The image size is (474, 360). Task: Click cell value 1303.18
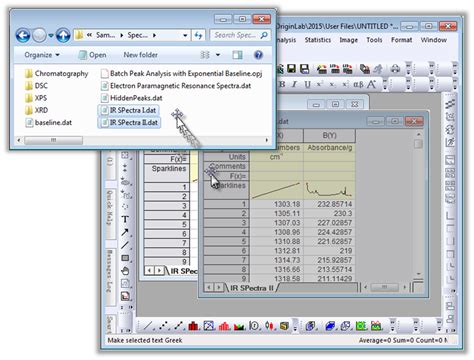coord(275,204)
